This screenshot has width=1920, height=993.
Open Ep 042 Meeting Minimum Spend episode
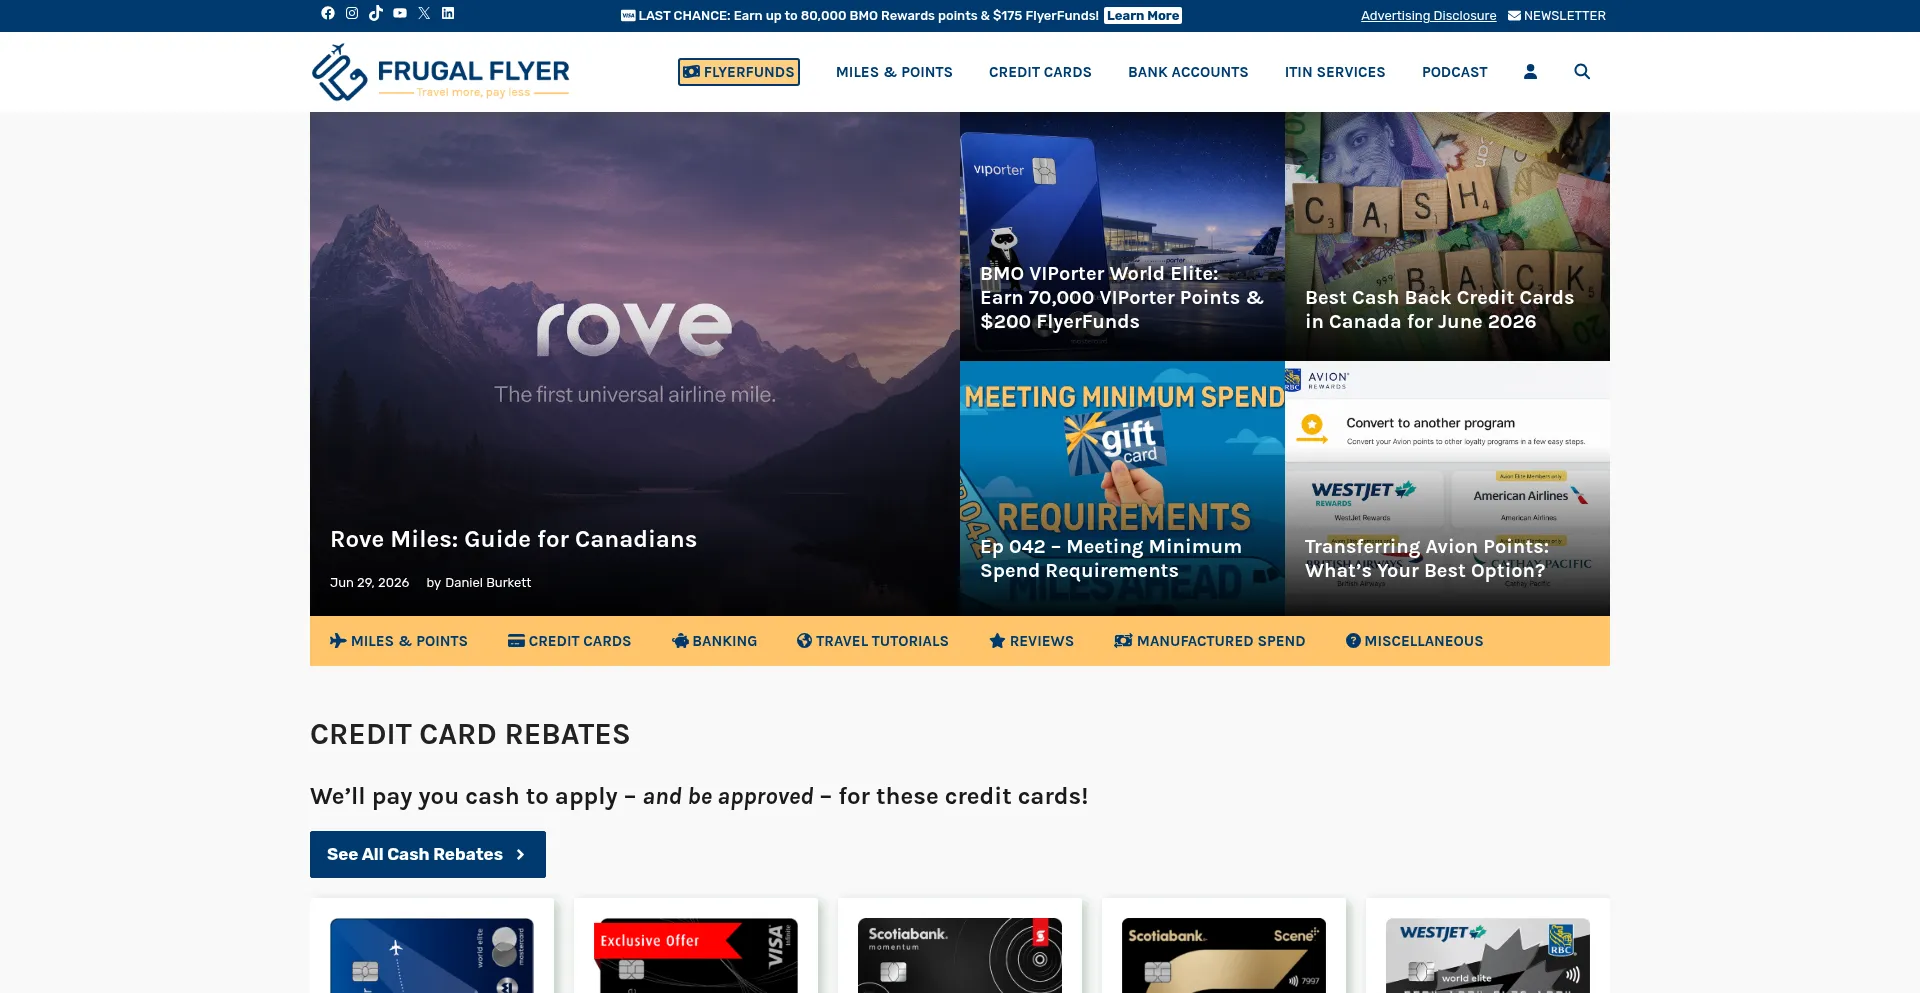click(x=1111, y=558)
